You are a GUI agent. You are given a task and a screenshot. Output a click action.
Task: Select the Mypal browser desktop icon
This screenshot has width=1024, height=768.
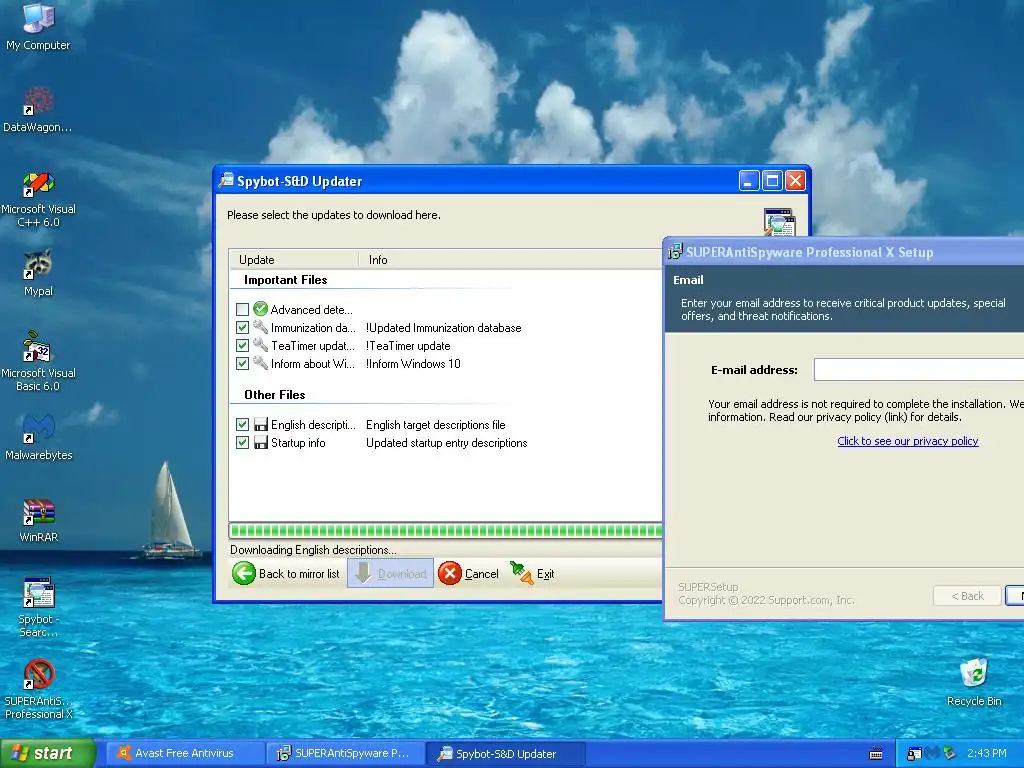[x=38, y=273]
